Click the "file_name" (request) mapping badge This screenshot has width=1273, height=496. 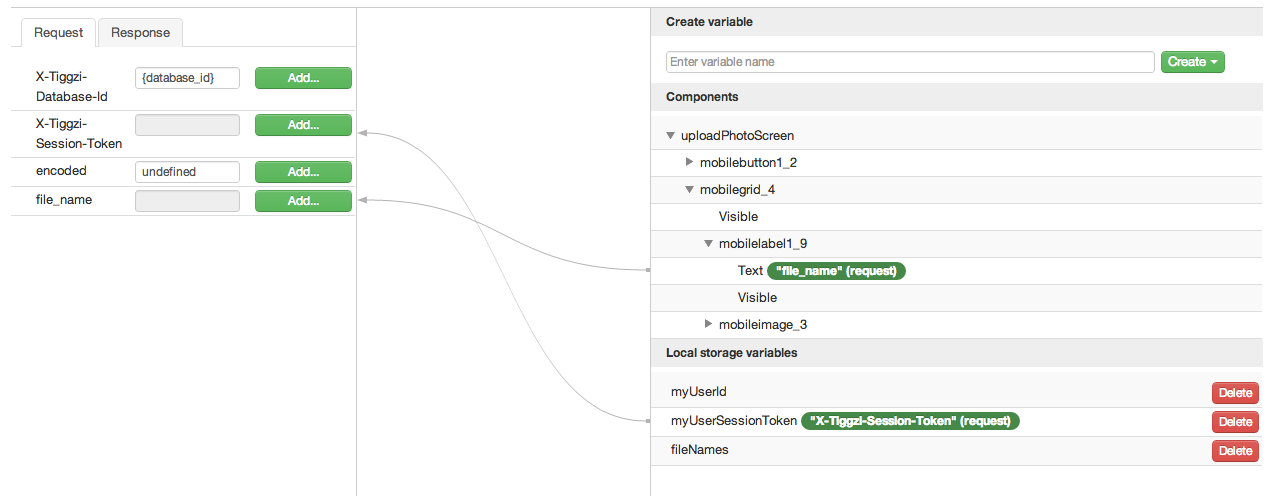pyautogui.click(x=836, y=271)
